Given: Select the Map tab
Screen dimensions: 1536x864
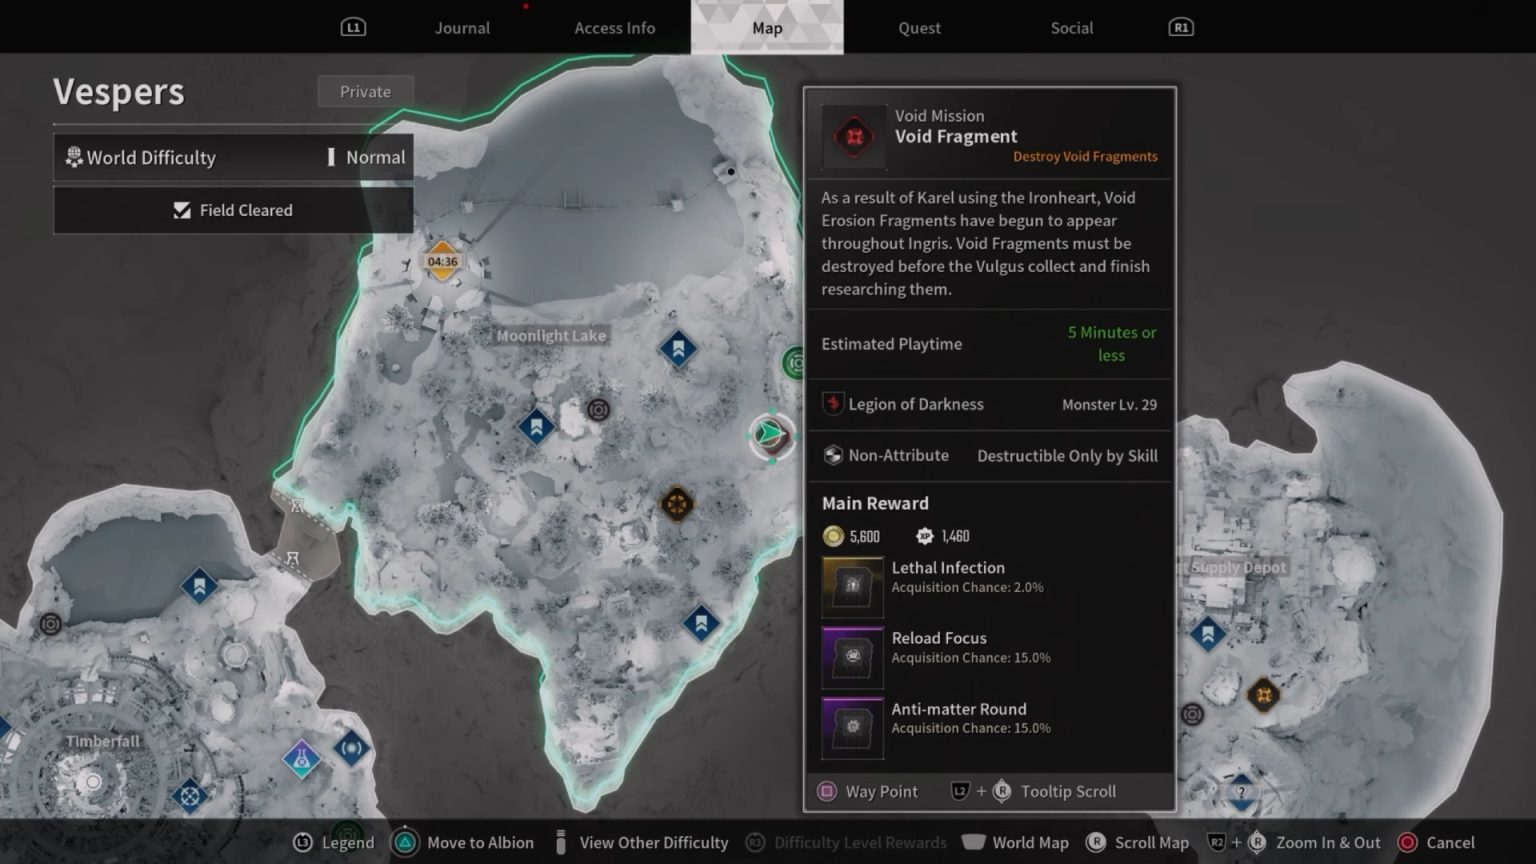Looking at the screenshot, I should [767, 27].
